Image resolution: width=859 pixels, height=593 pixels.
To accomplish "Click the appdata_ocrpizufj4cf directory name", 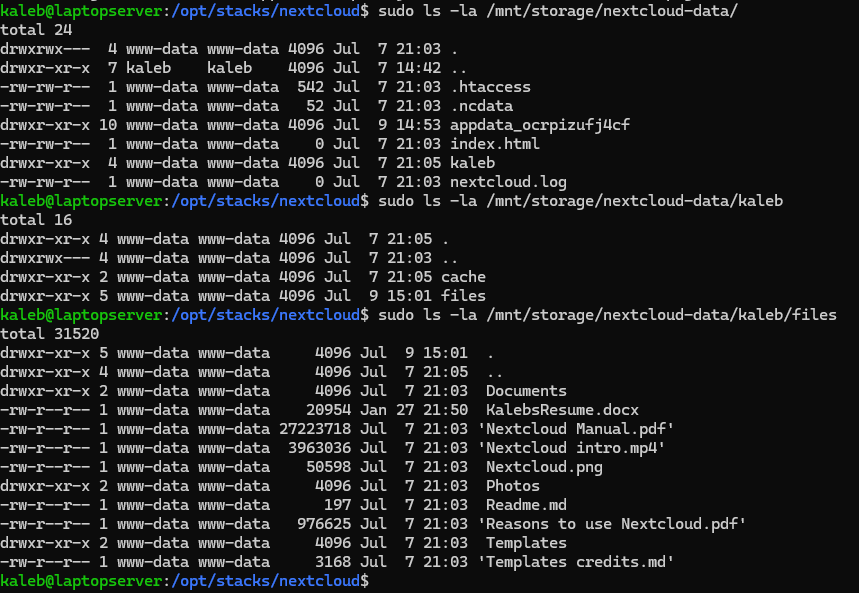I will [540, 125].
